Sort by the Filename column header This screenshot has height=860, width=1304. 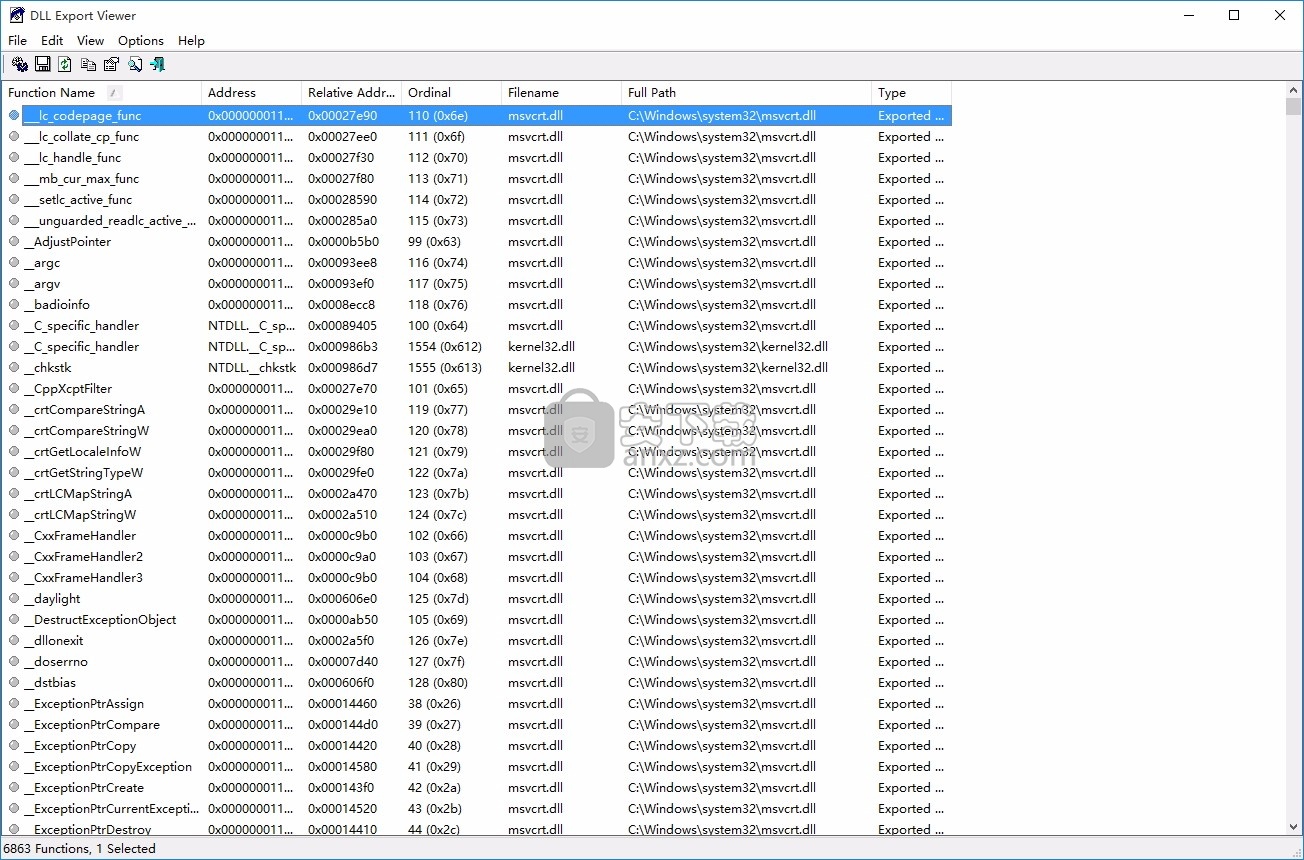[x=562, y=93]
